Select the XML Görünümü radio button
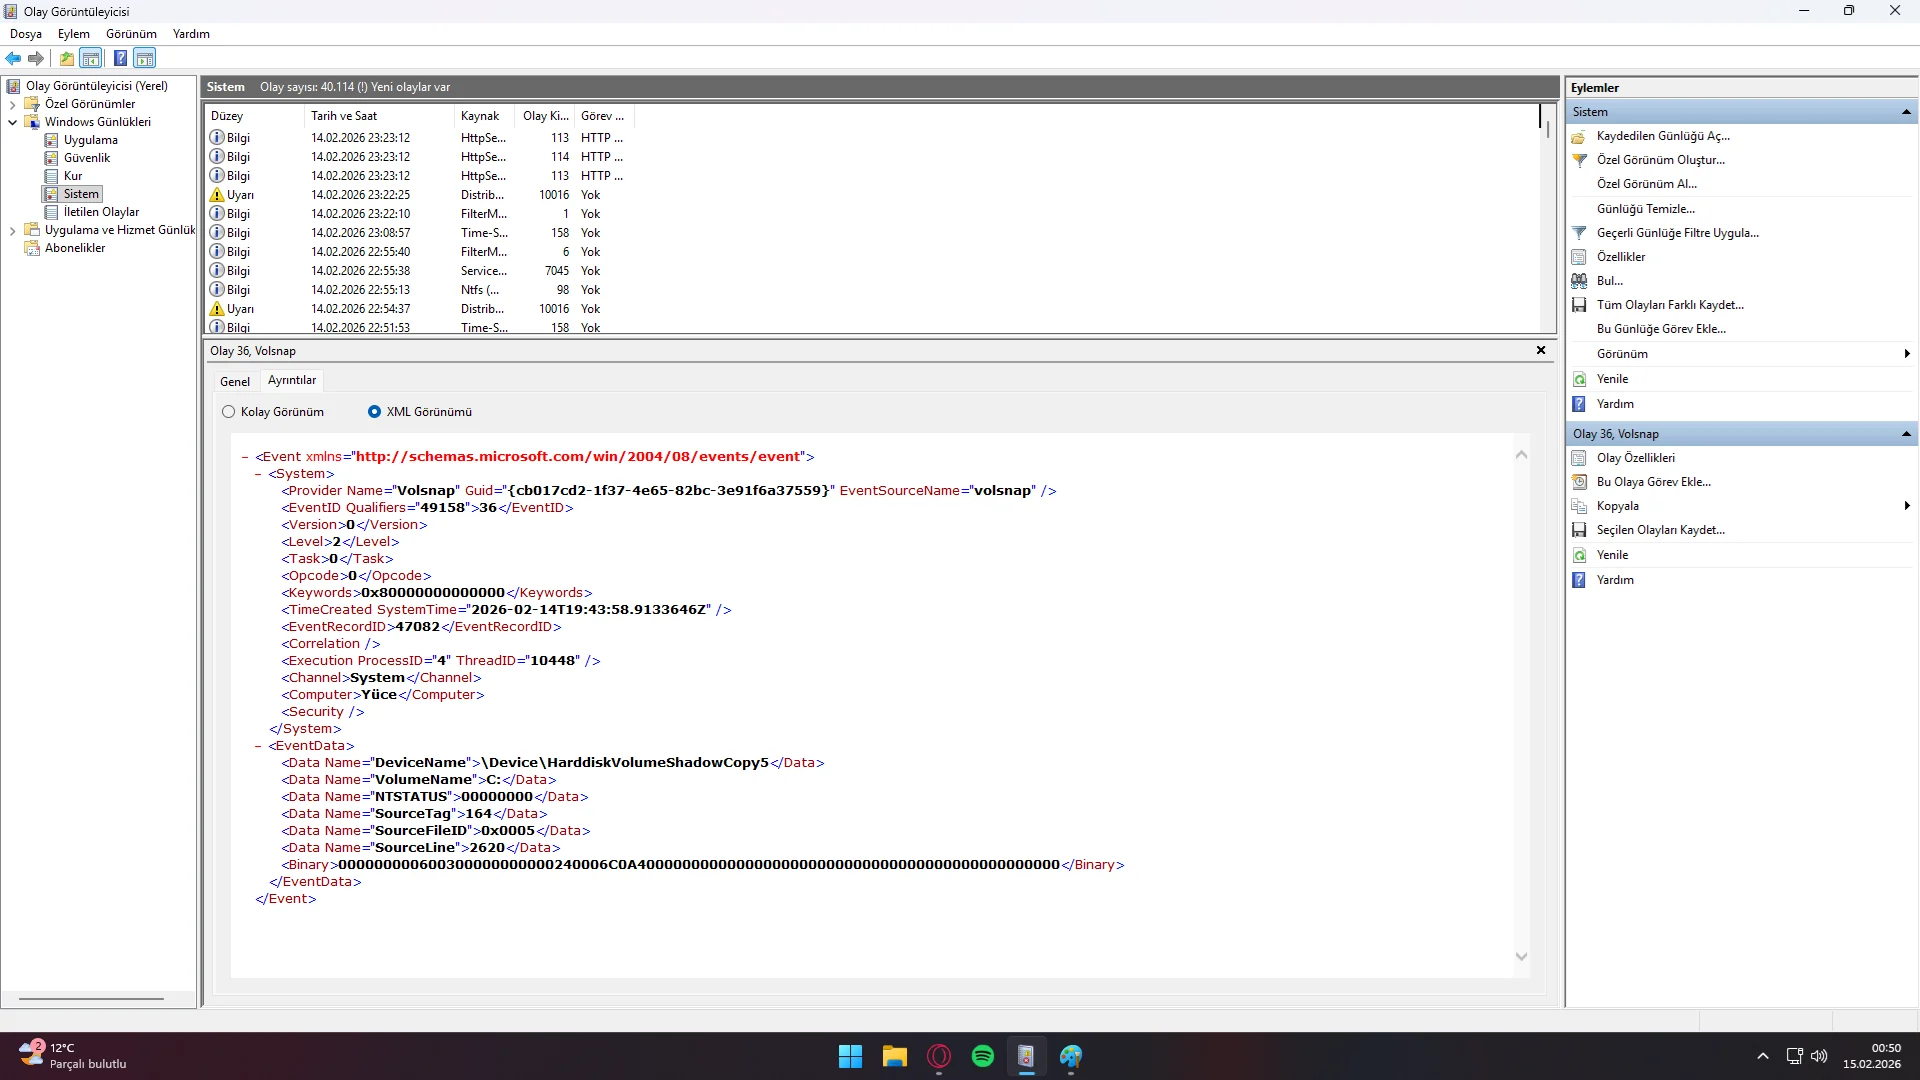This screenshot has height=1080, width=1920. (374, 412)
